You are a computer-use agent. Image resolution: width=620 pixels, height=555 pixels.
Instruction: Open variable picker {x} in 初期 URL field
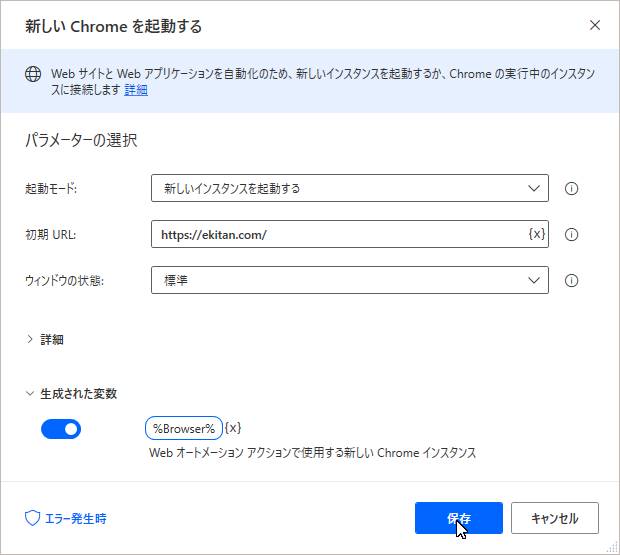coord(537,234)
